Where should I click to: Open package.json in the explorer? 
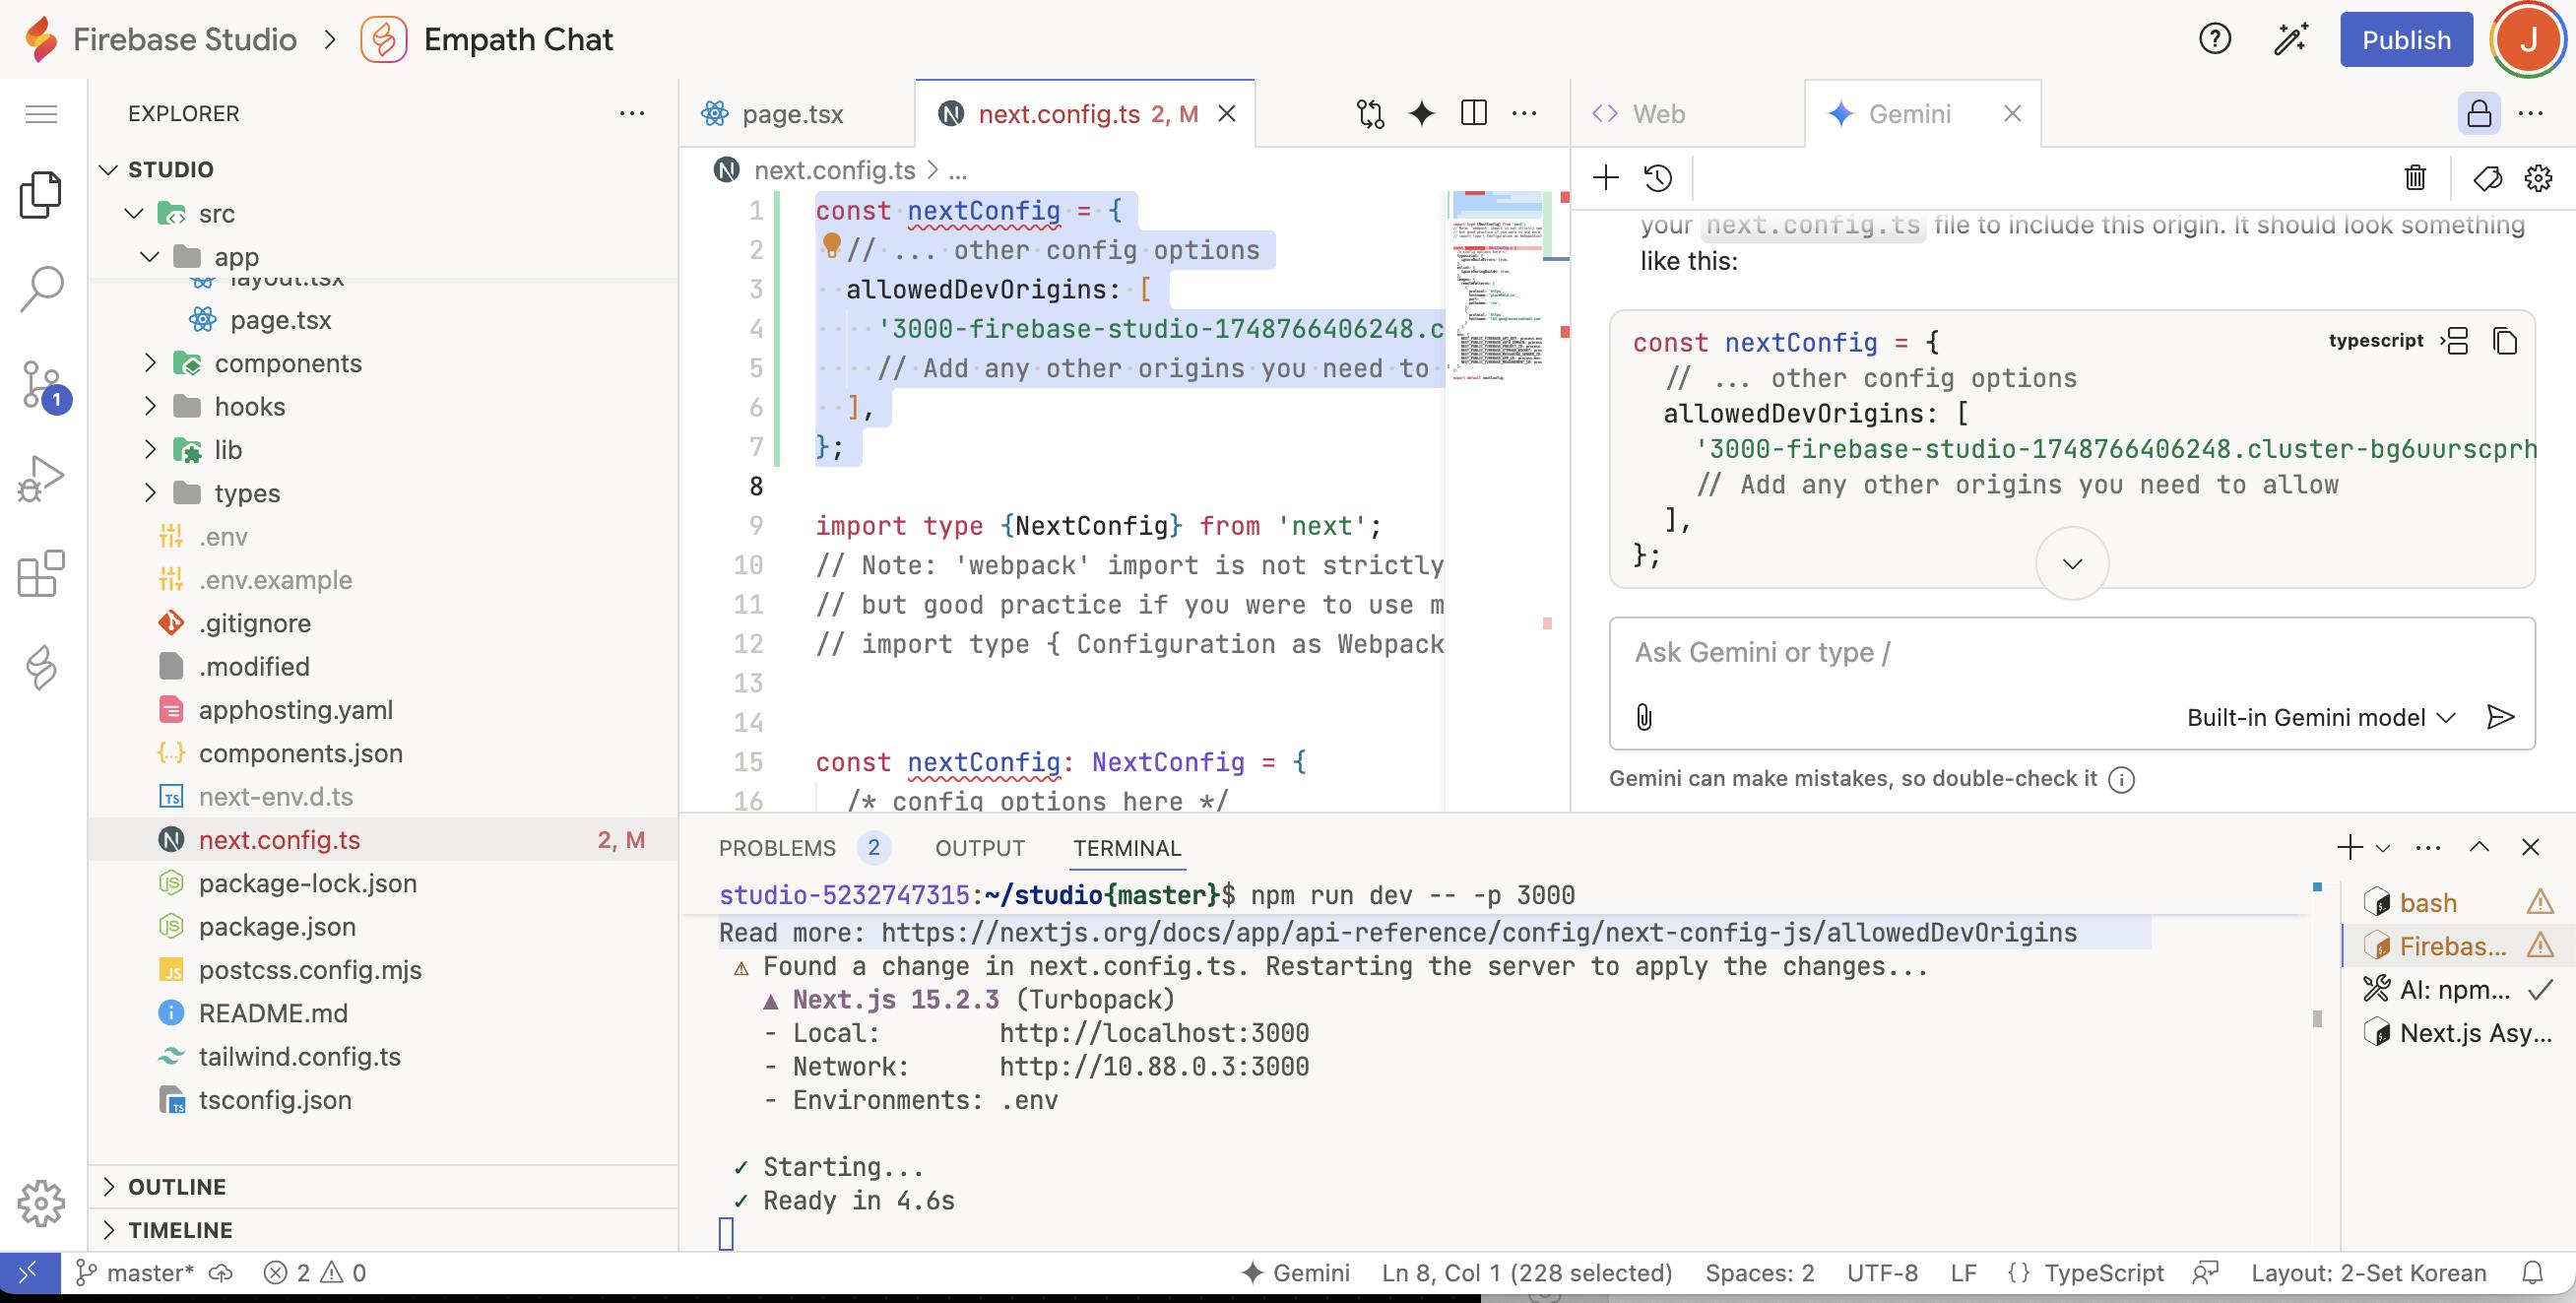pyautogui.click(x=277, y=927)
